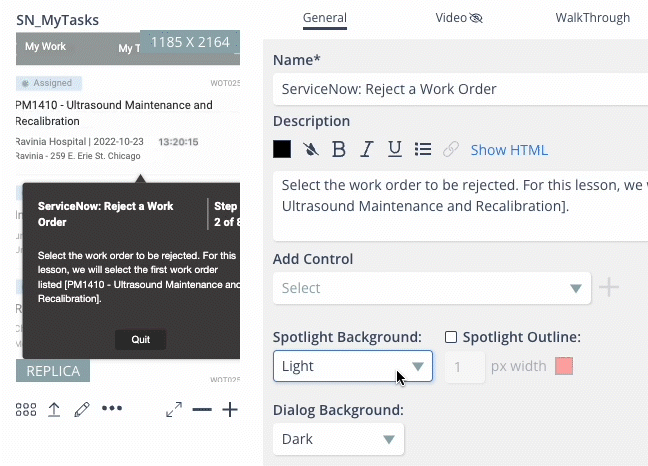Open the black text color picker
Image resolution: width=648 pixels, height=466 pixels.
pos(282,149)
